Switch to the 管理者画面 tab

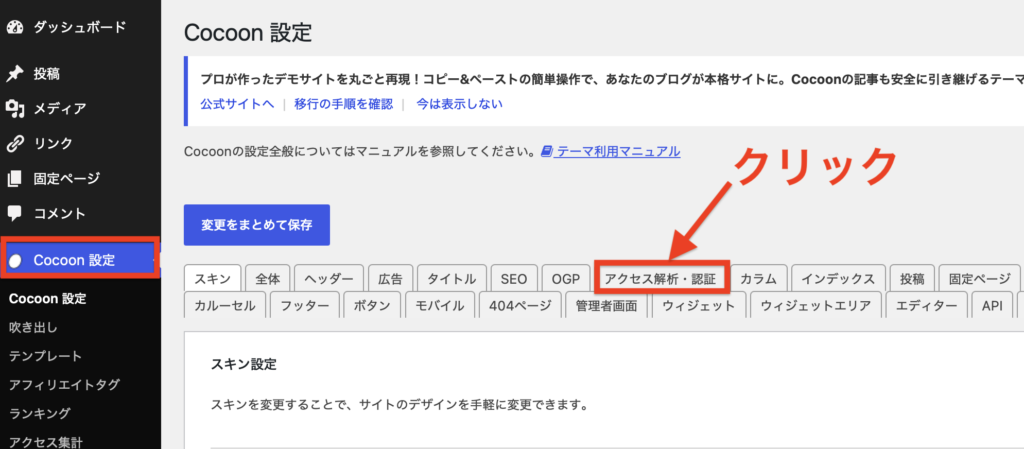tap(606, 305)
